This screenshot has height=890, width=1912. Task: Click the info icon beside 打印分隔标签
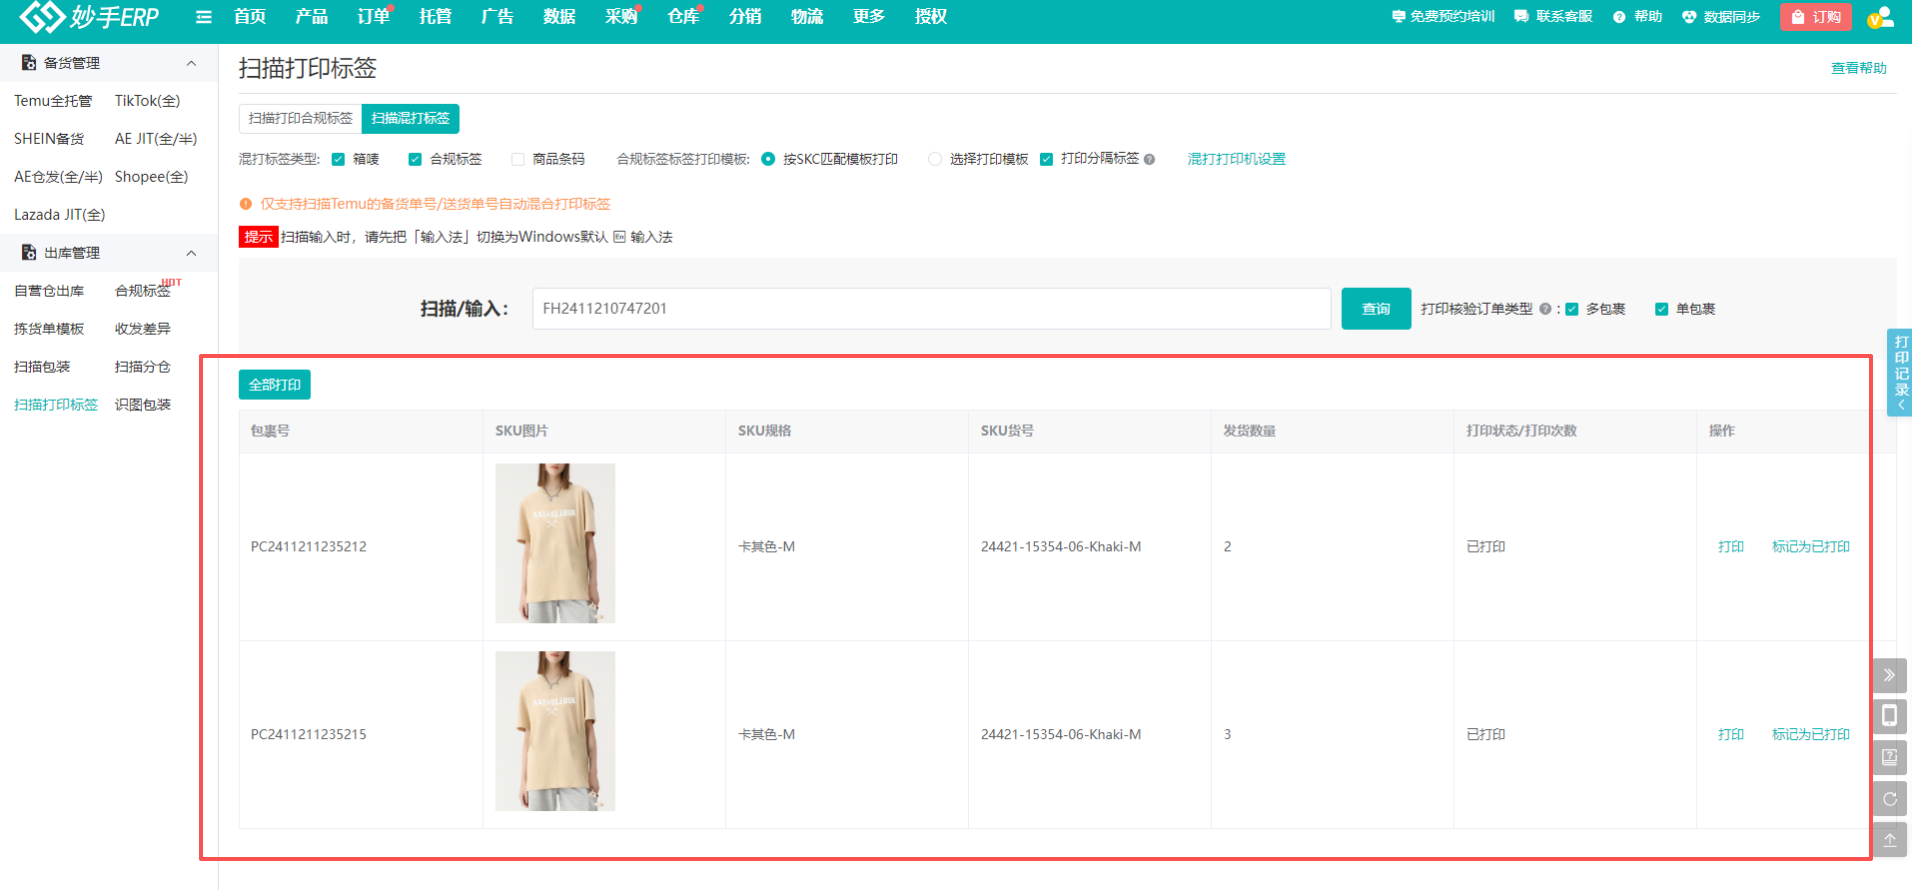pyautogui.click(x=1149, y=159)
